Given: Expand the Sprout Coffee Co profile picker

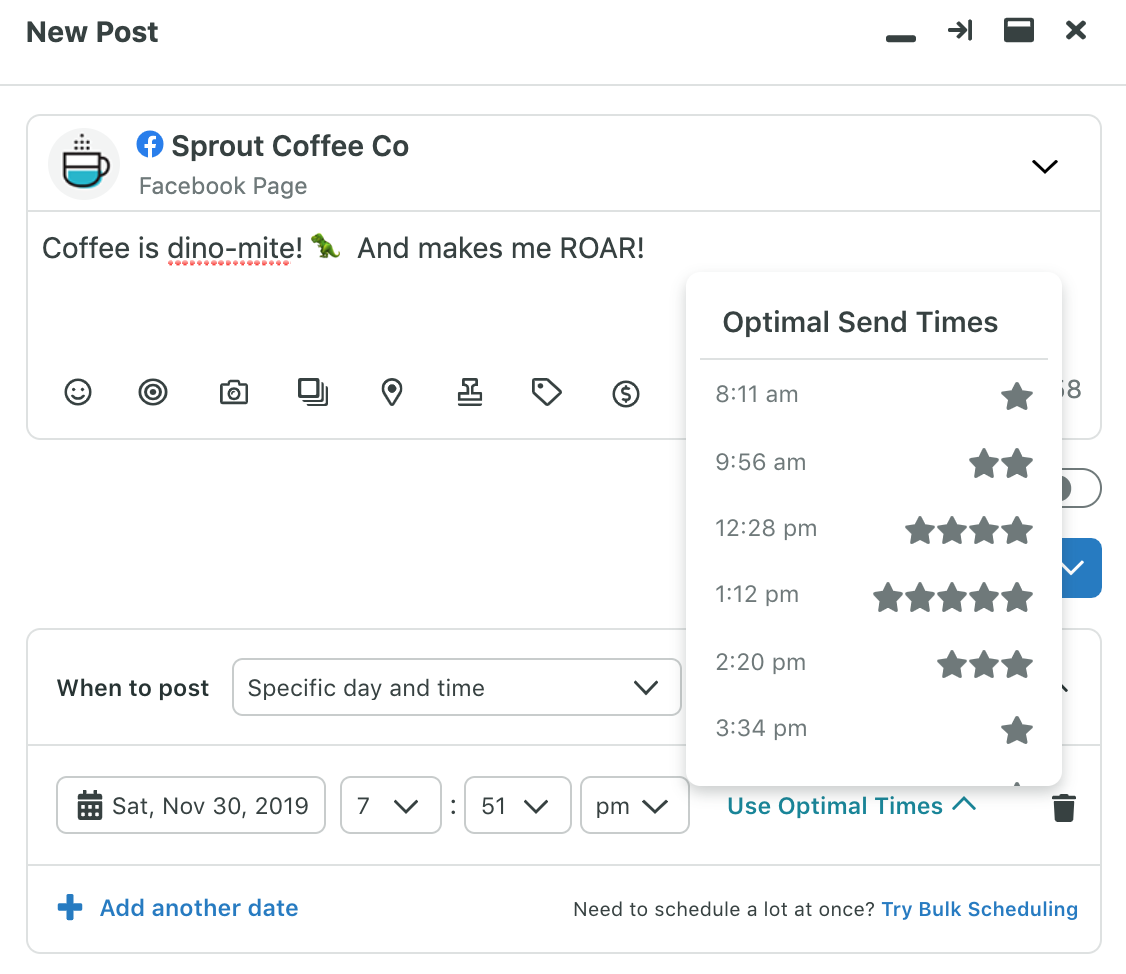Looking at the screenshot, I should click(x=1044, y=167).
